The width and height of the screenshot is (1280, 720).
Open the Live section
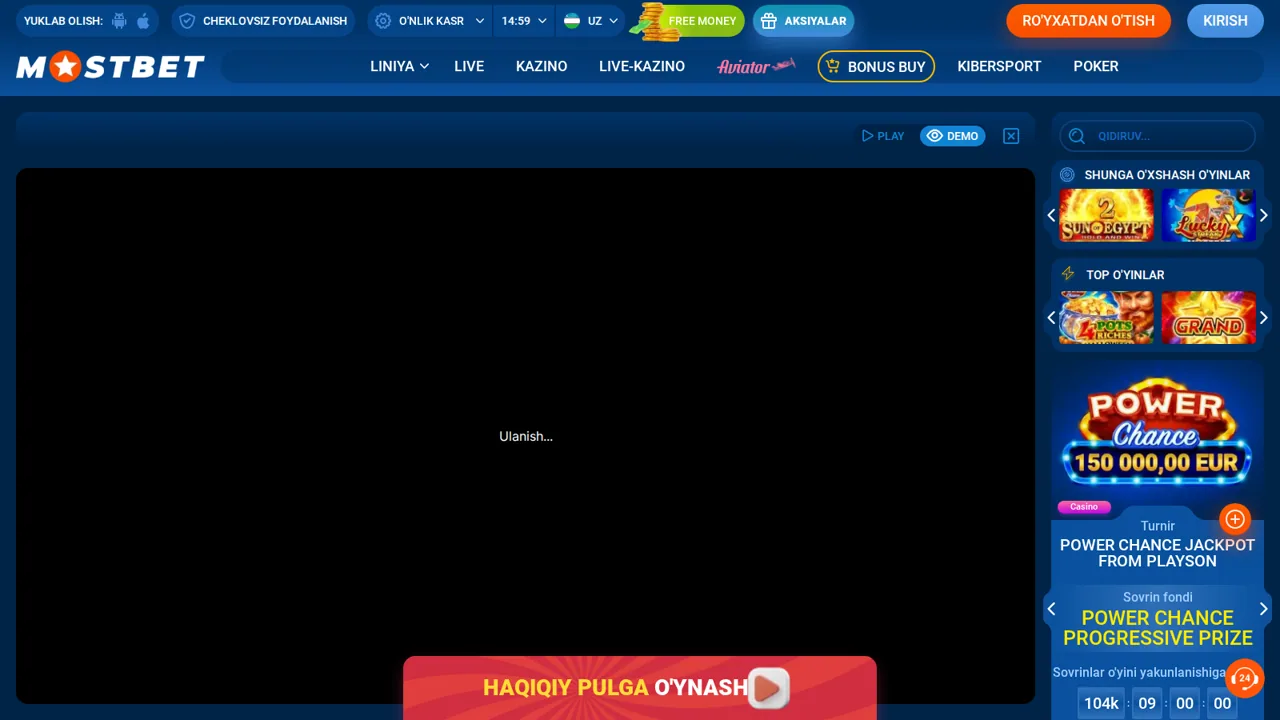click(469, 66)
